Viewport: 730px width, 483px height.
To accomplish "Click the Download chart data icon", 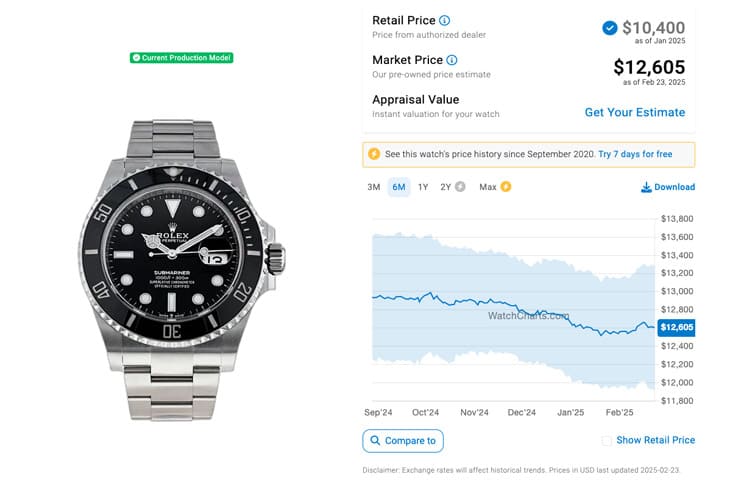I will tap(646, 187).
